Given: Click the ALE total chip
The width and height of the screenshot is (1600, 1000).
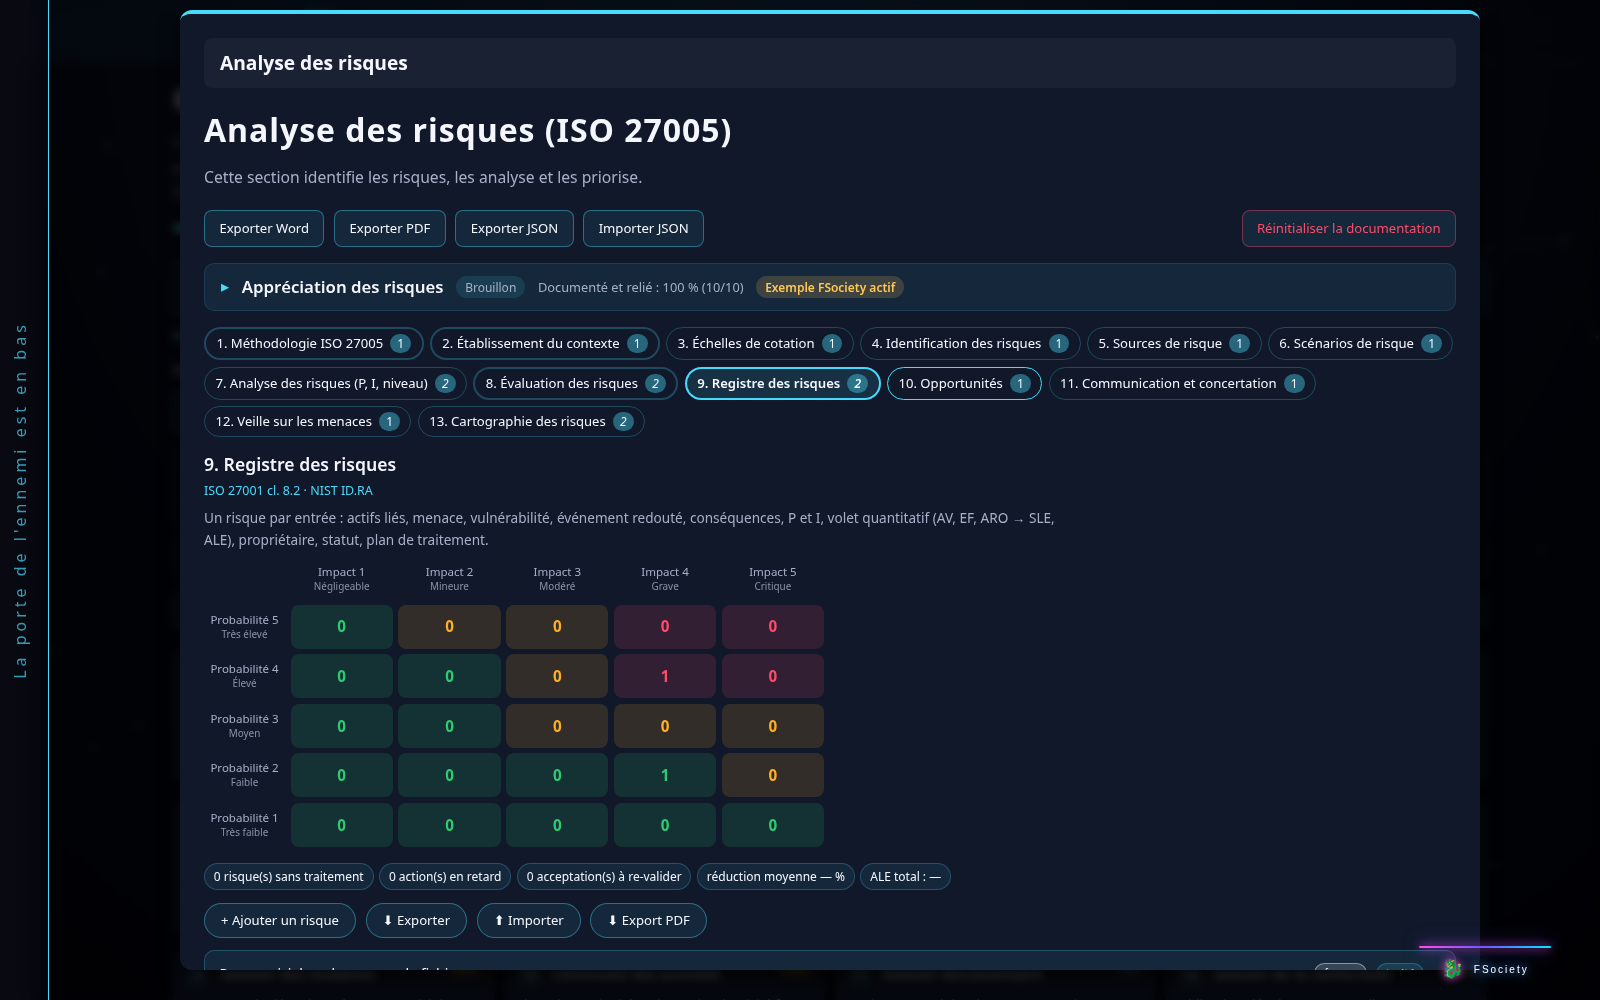Looking at the screenshot, I should (905, 877).
